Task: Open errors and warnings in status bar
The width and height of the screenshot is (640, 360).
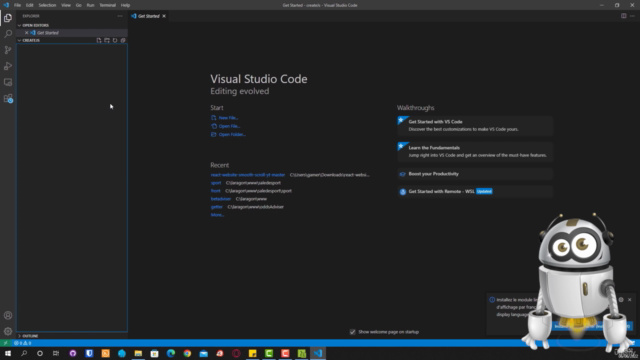Action: coord(22,343)
